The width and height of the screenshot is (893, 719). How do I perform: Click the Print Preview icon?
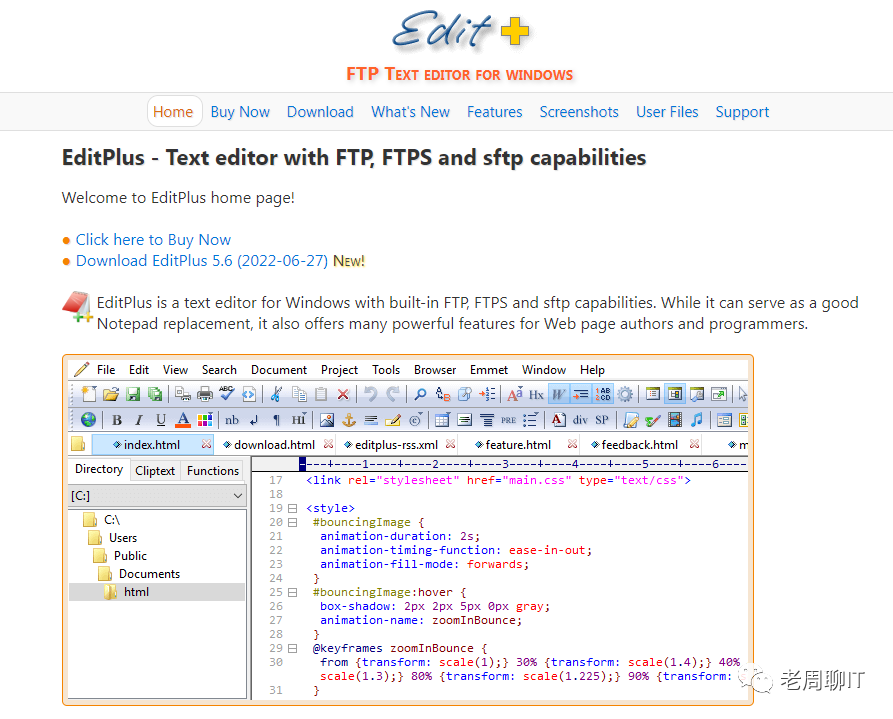183,394
